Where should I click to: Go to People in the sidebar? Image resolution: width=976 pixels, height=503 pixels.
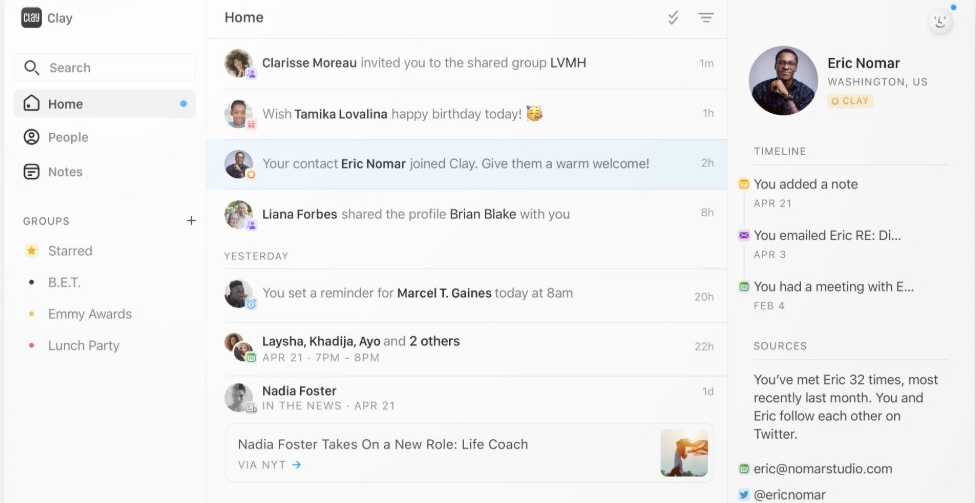coord(68,137)
